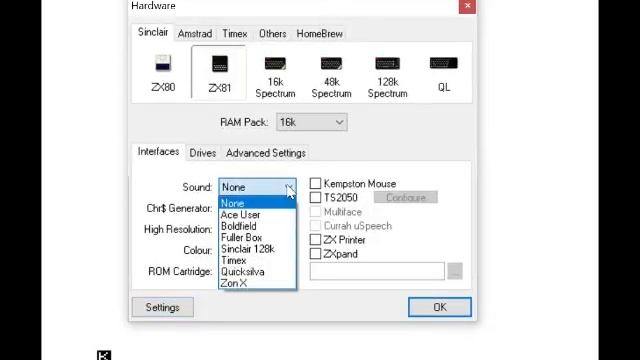
Task: Open the Advanced Settings tab
Action: coord(266,153)
